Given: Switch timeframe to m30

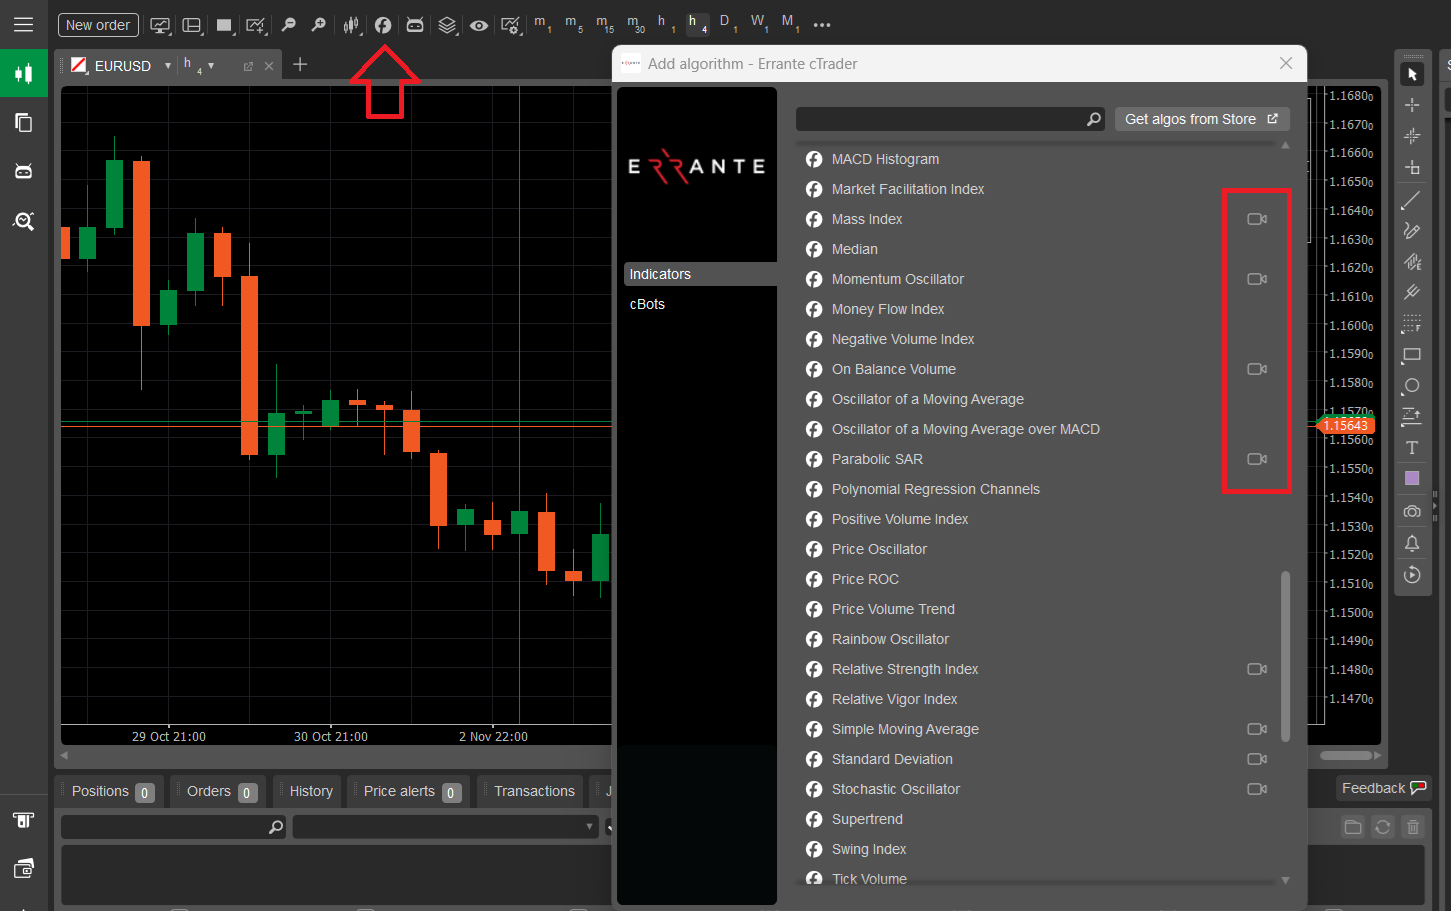Looking at the screenshot, I should click(x=635, y=24).
